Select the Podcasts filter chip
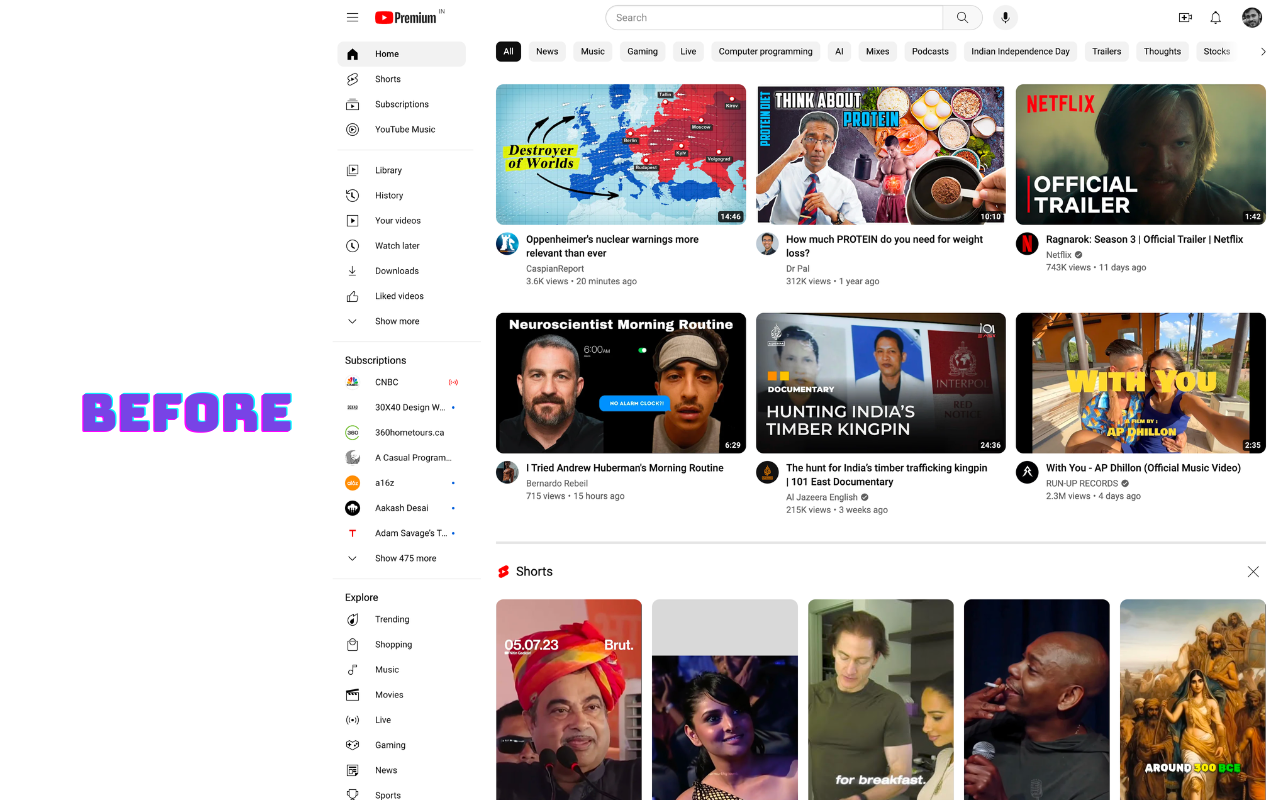This screenshot has height=800, width=1280. tap(930, 51)
